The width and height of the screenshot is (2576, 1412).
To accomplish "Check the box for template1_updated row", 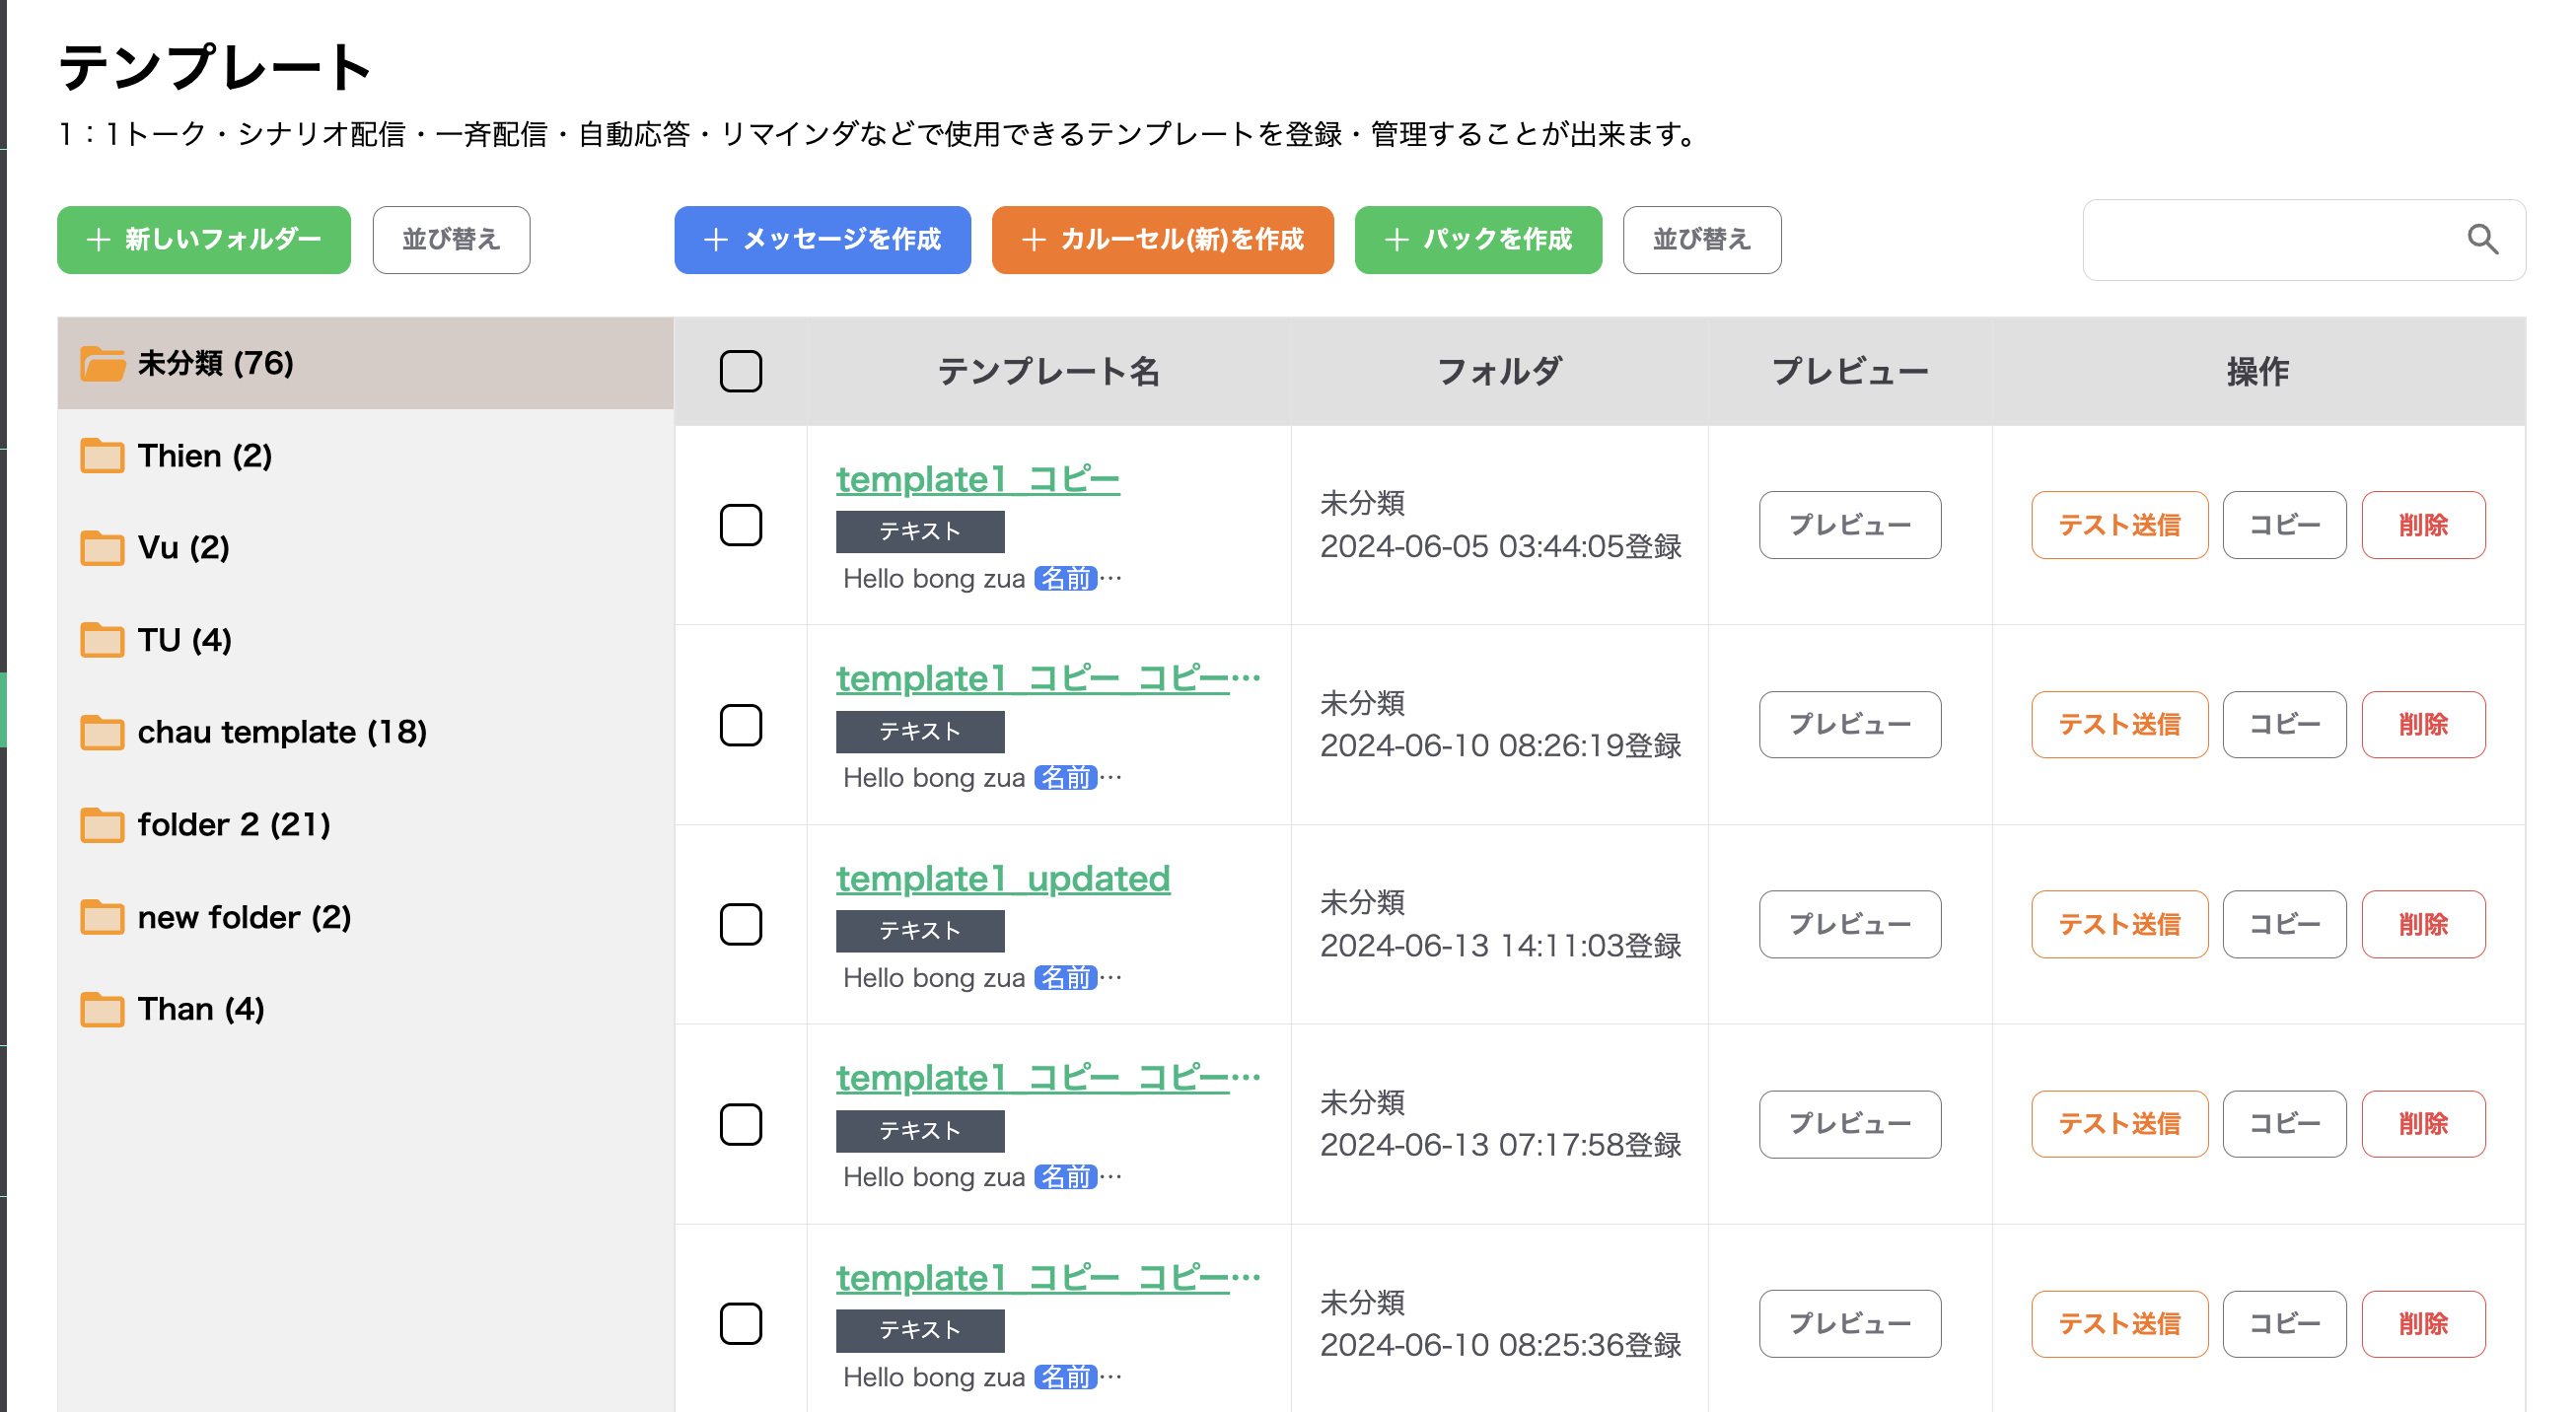I will click(x=741, y=925).
